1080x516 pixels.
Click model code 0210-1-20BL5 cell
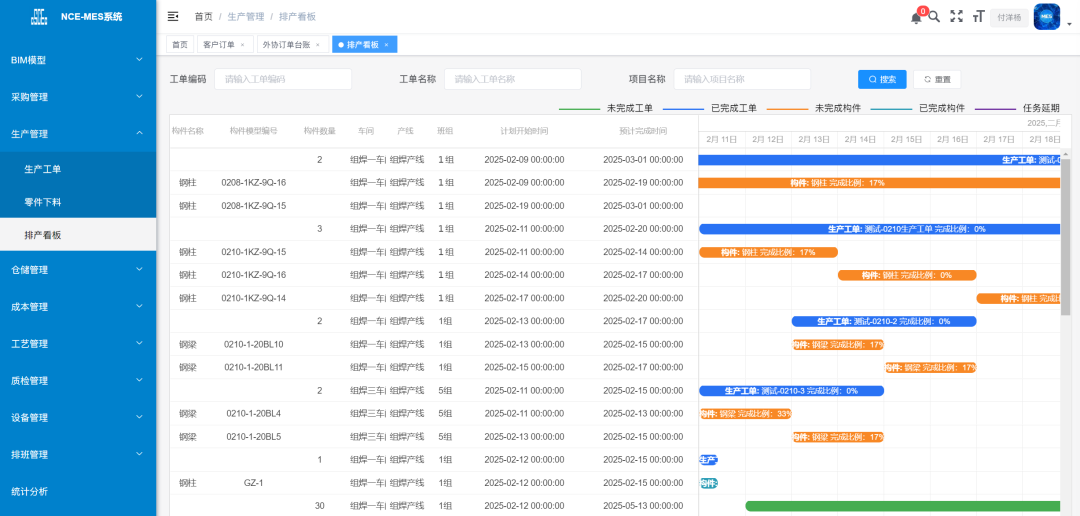point(253,437)
